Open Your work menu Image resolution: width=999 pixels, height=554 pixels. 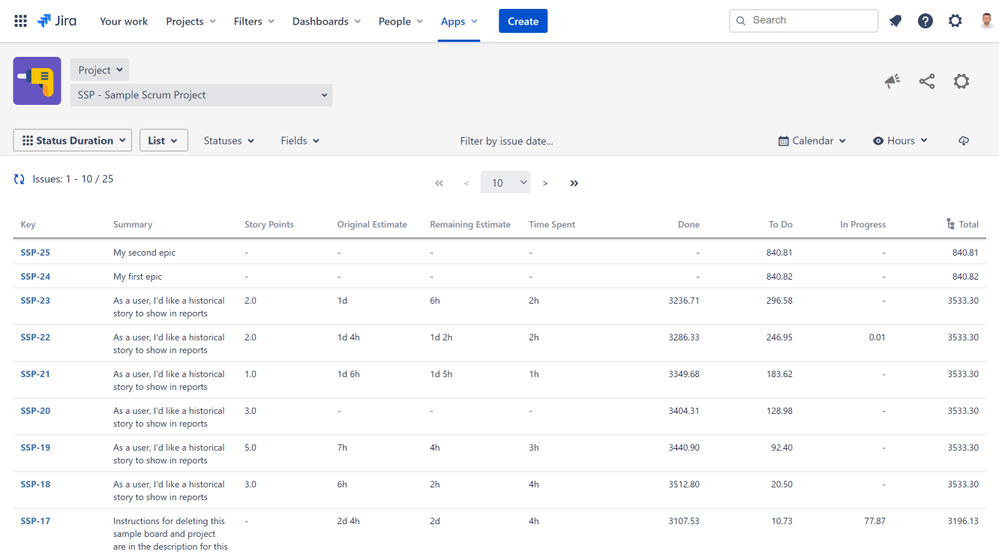pos(124,21)
